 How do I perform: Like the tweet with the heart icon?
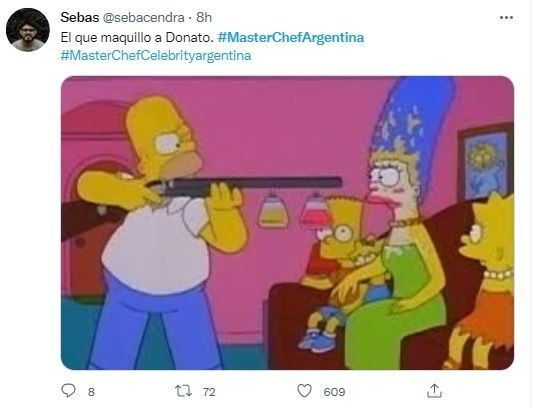304,391
